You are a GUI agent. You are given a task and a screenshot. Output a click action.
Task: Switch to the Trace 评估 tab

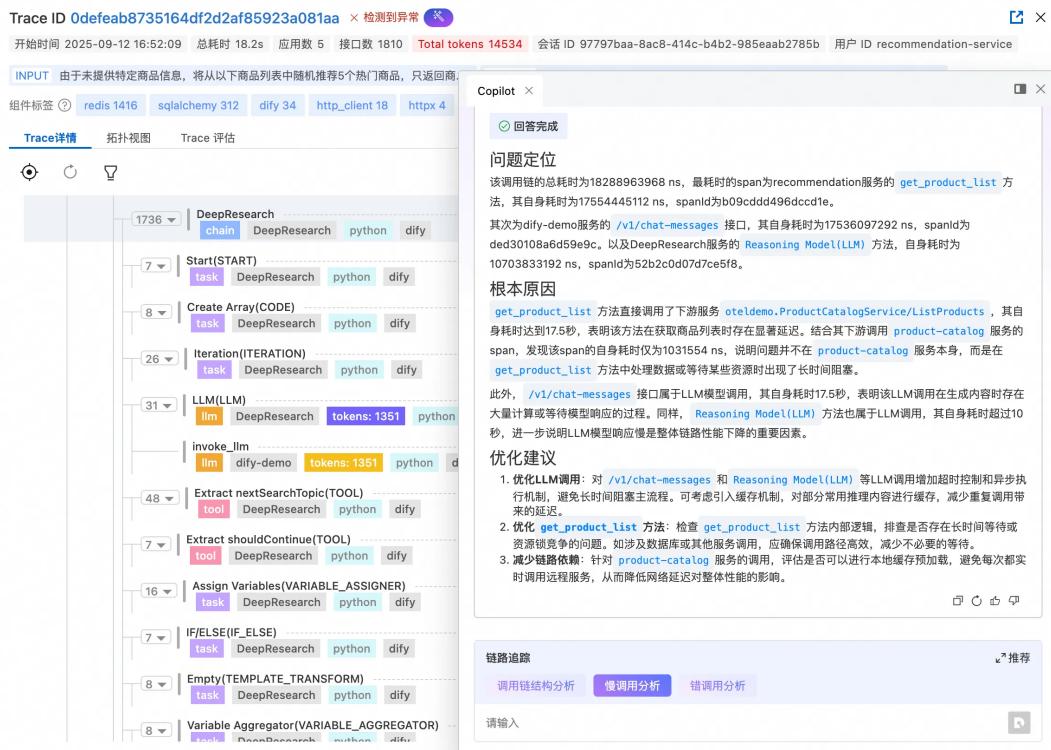click(207, 138)
